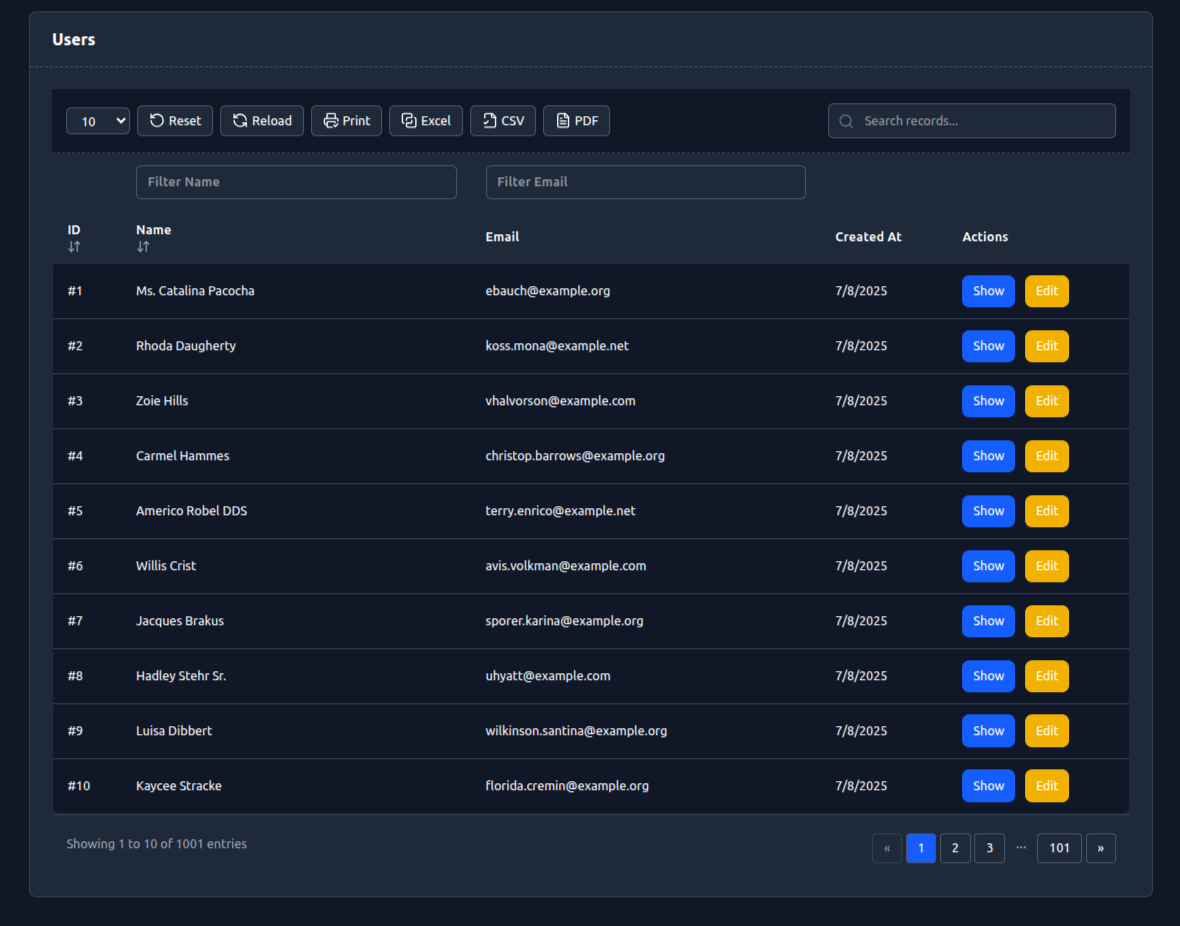Click the Filter Email input

click(646, 182)
